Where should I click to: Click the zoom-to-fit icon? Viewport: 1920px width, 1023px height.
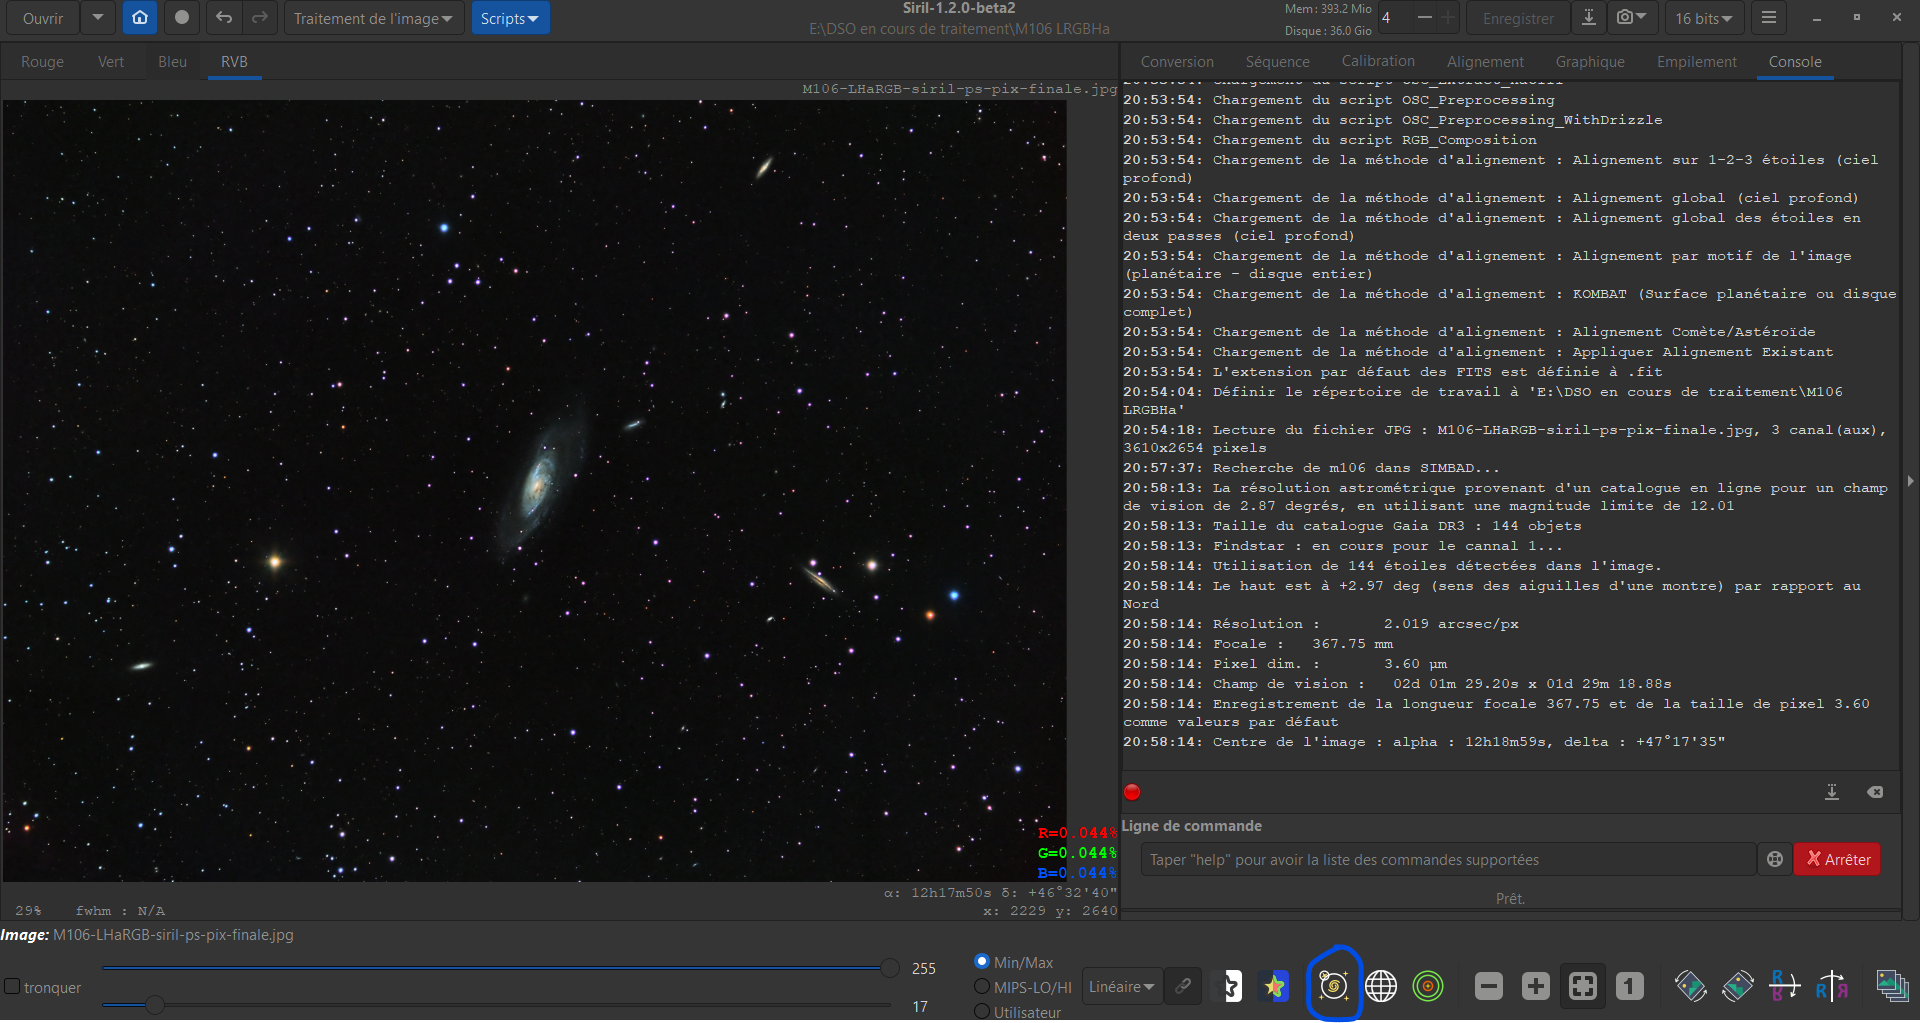(x=1583, y=987)
